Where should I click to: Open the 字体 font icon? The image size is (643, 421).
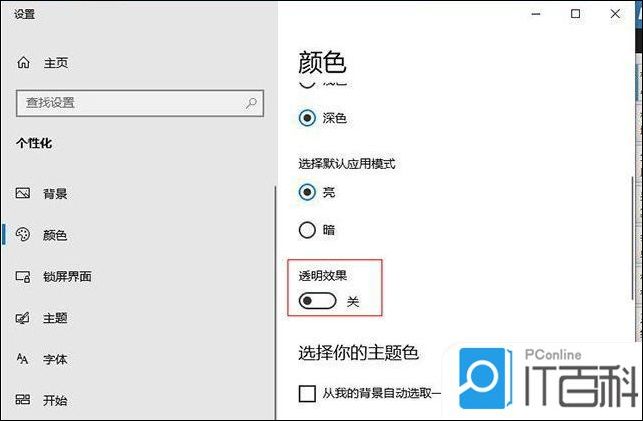(22, 359)
